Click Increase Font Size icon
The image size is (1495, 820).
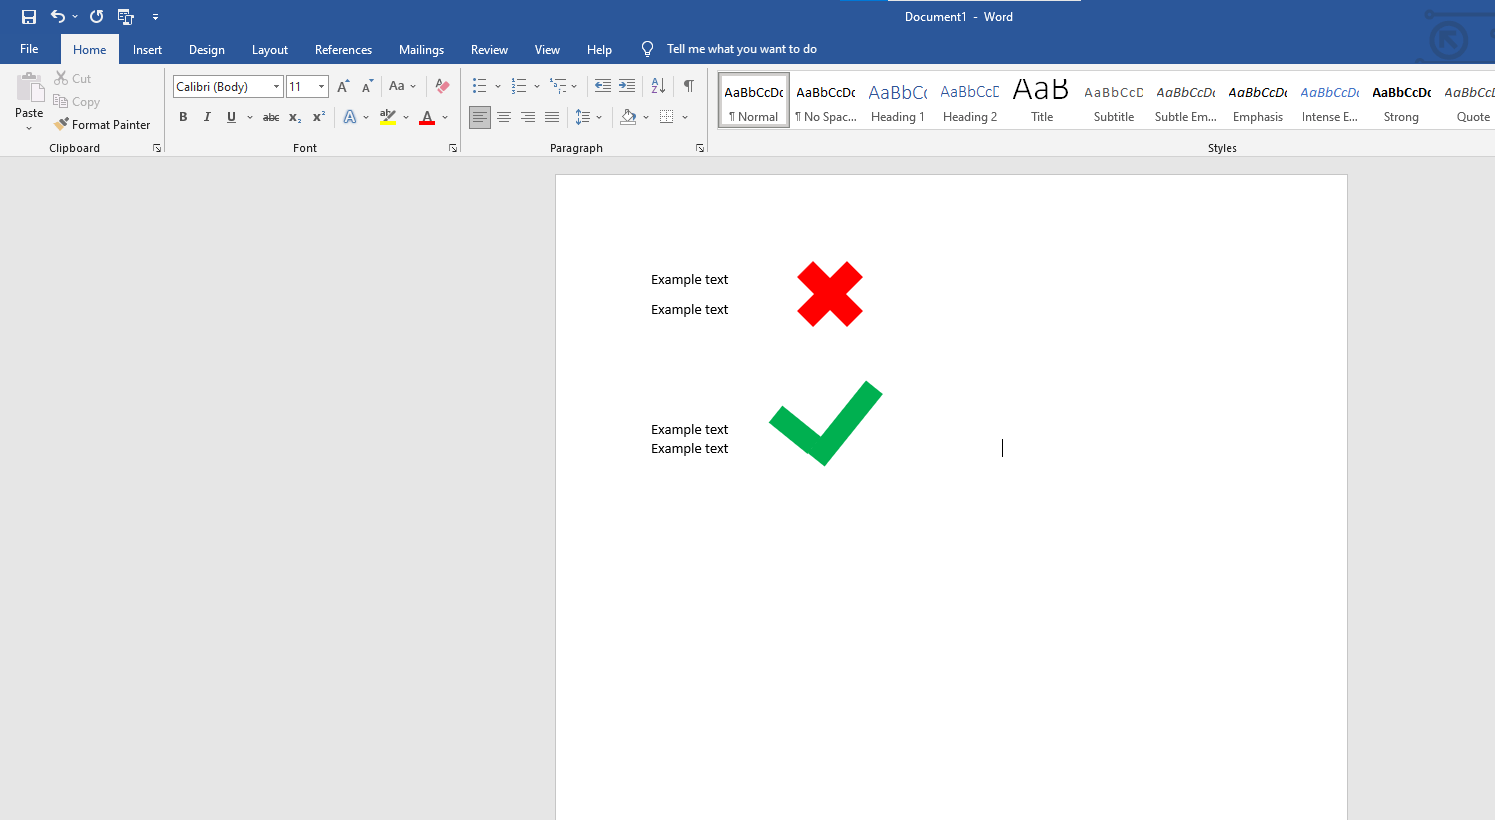click(x=344, y=87)
